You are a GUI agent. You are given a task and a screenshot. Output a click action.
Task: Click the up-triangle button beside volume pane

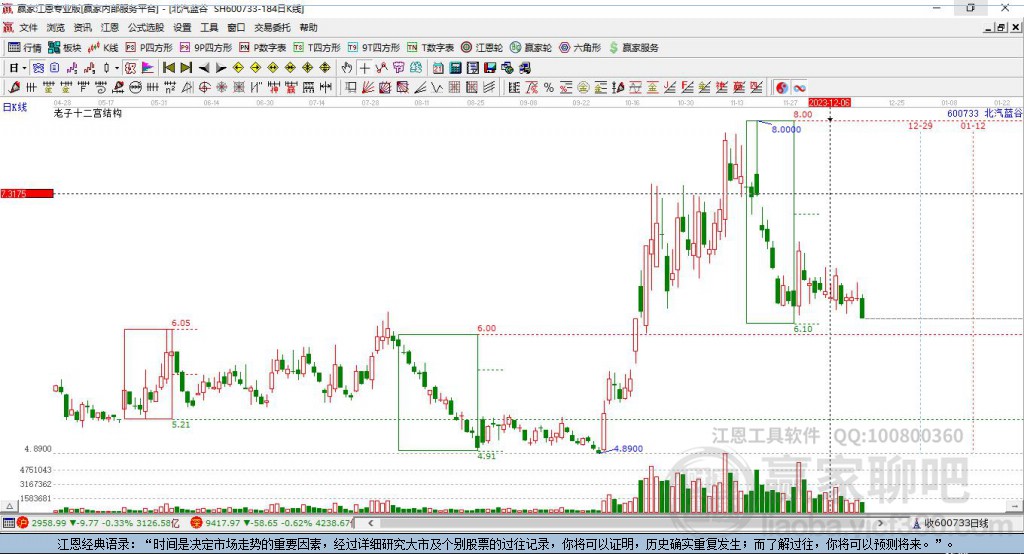[9, 506]
